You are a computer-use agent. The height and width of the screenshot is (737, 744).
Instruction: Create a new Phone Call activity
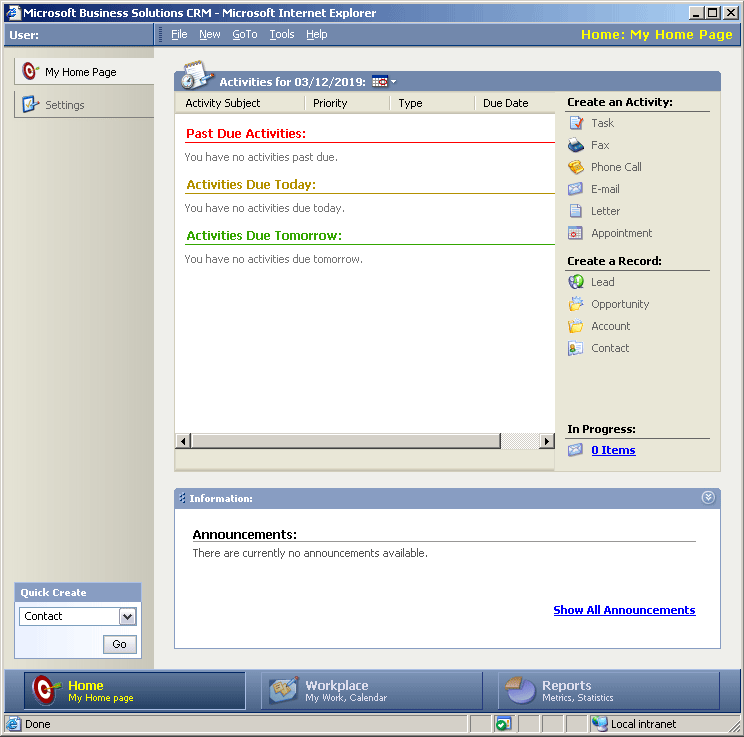tap(616, 167)
